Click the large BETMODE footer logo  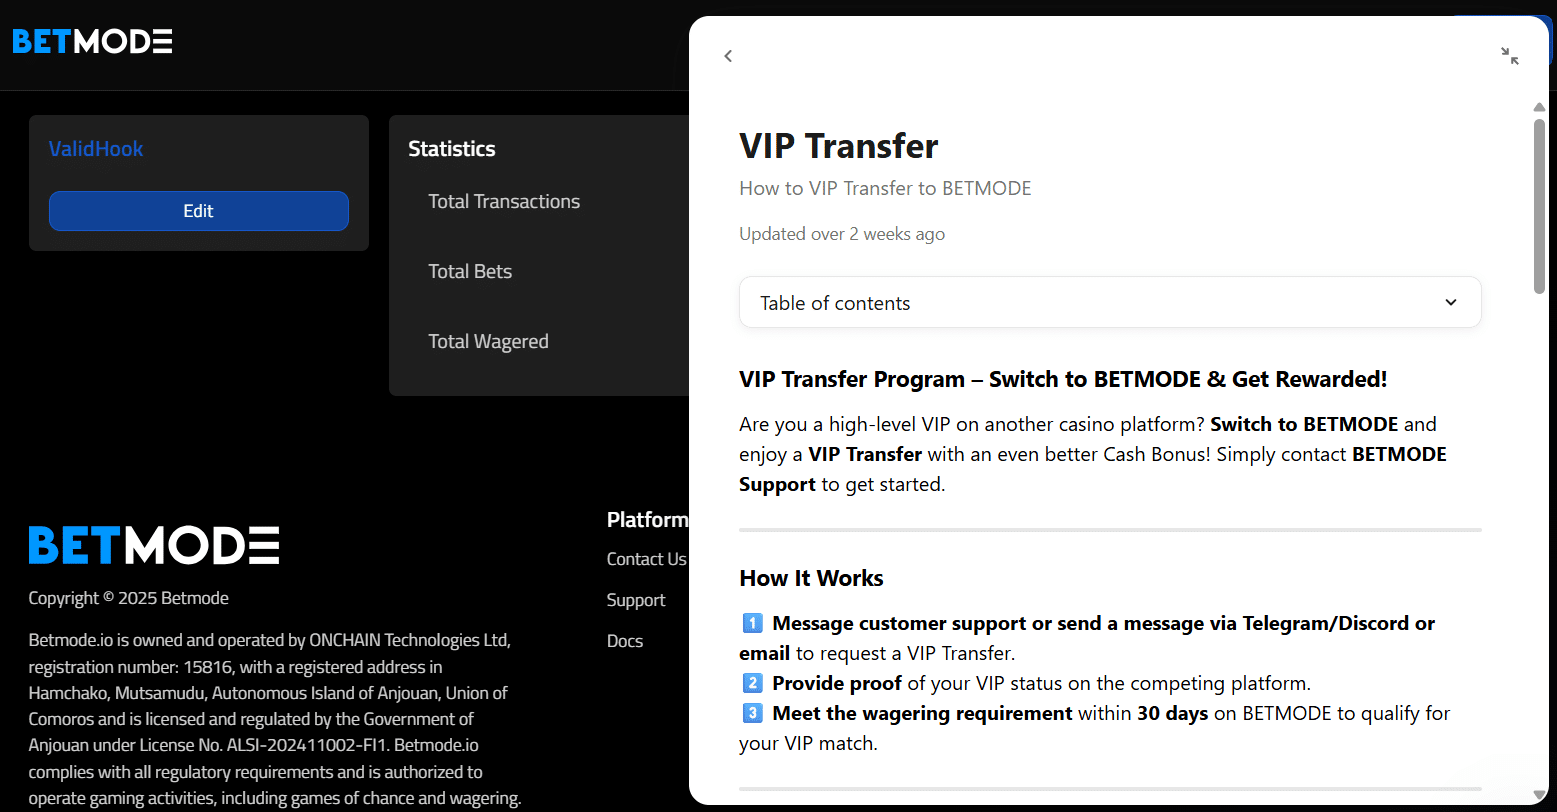153,546
